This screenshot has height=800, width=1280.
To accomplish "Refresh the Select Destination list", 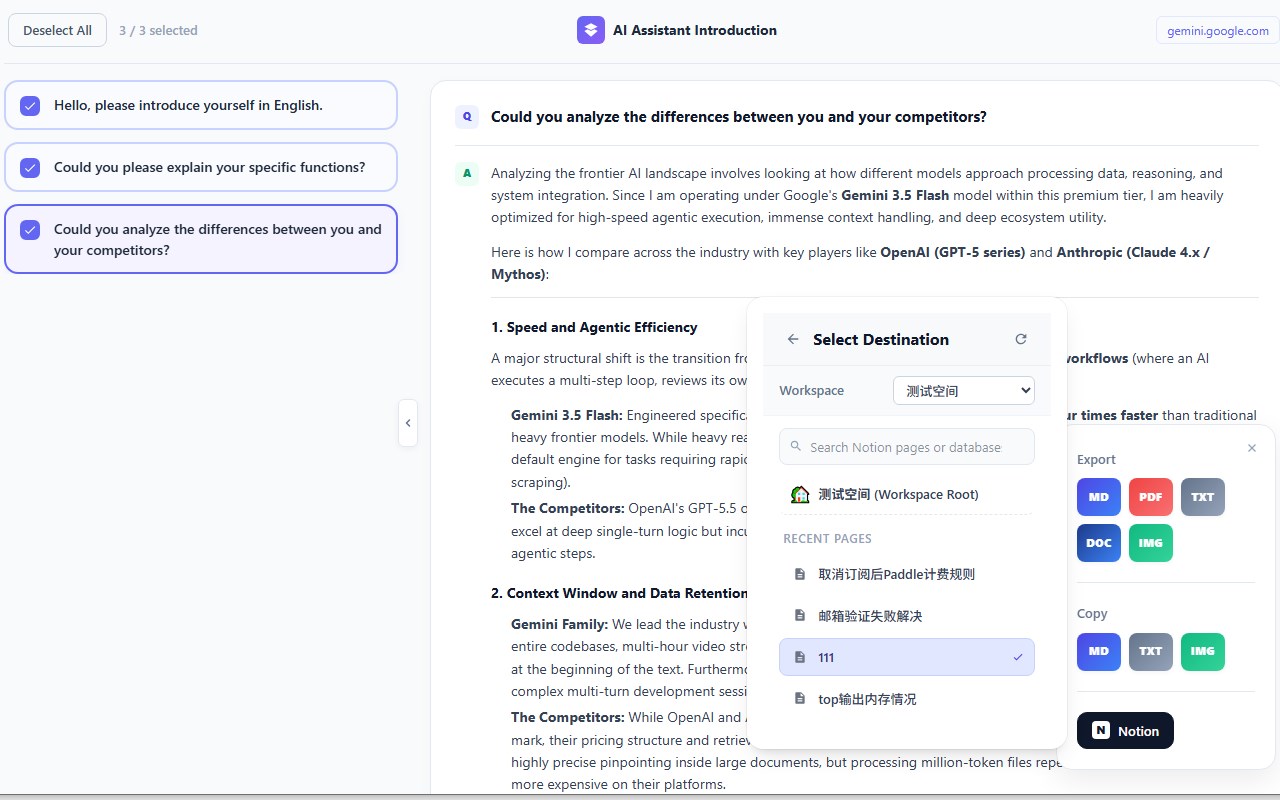I will click(1021, 339).
